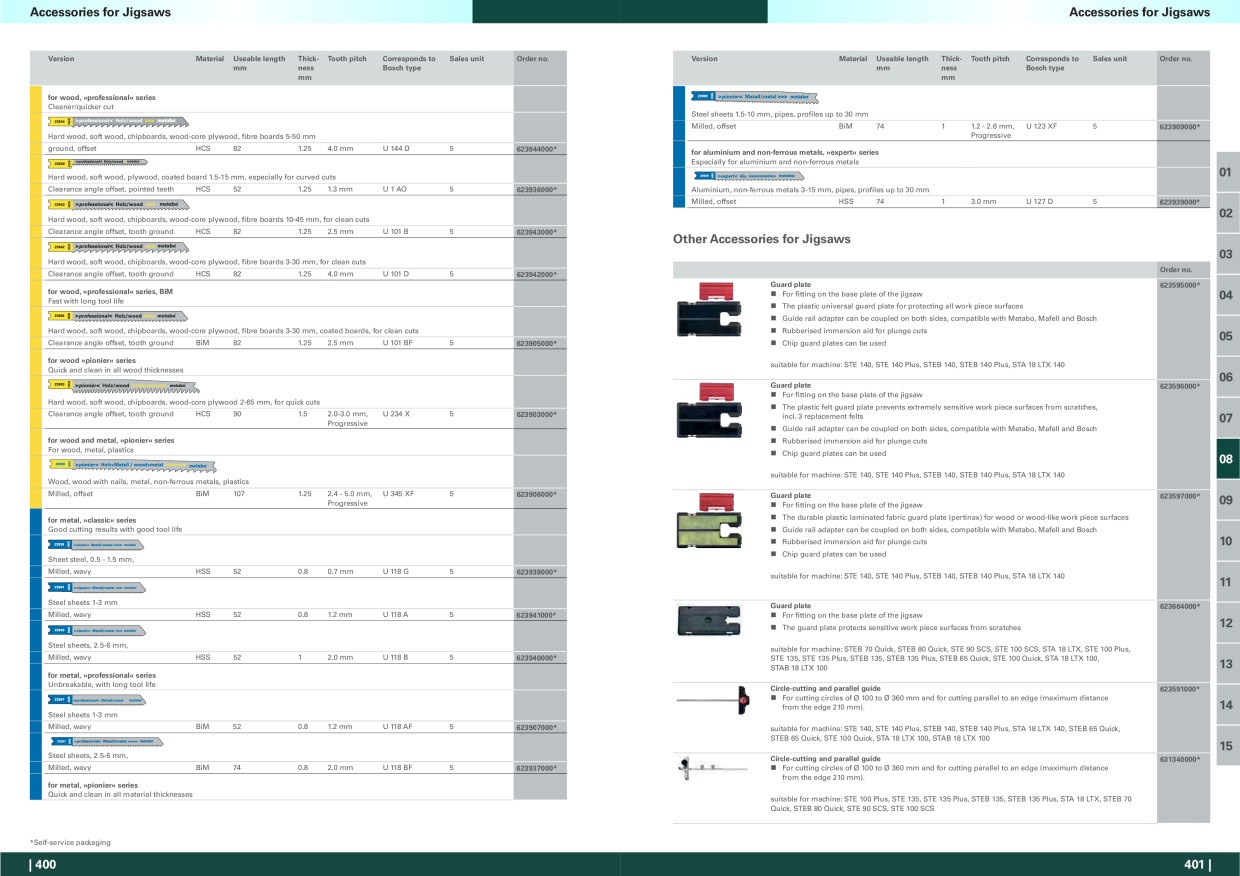Select highlighted chapter tab 08
This screenshot has width=1240, height=876.
coord(1226,459)
